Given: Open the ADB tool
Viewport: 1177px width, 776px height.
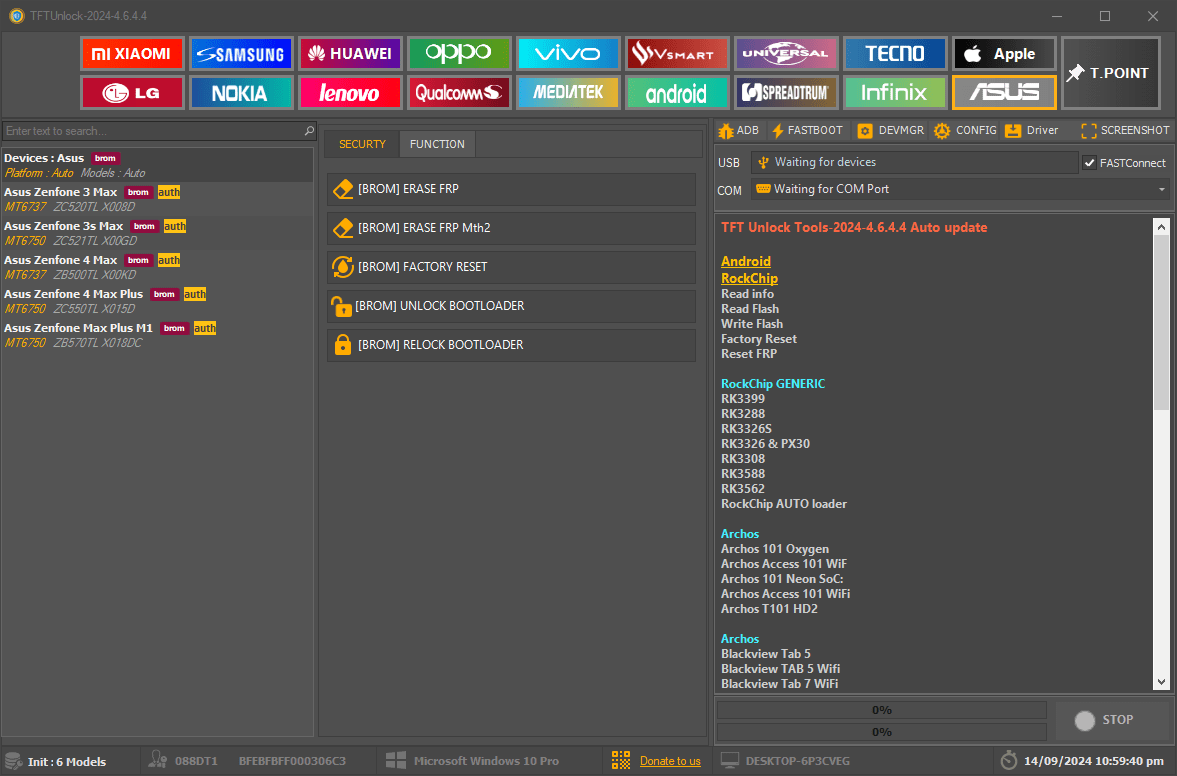Looking at the screenshot, I should [738, 130].
